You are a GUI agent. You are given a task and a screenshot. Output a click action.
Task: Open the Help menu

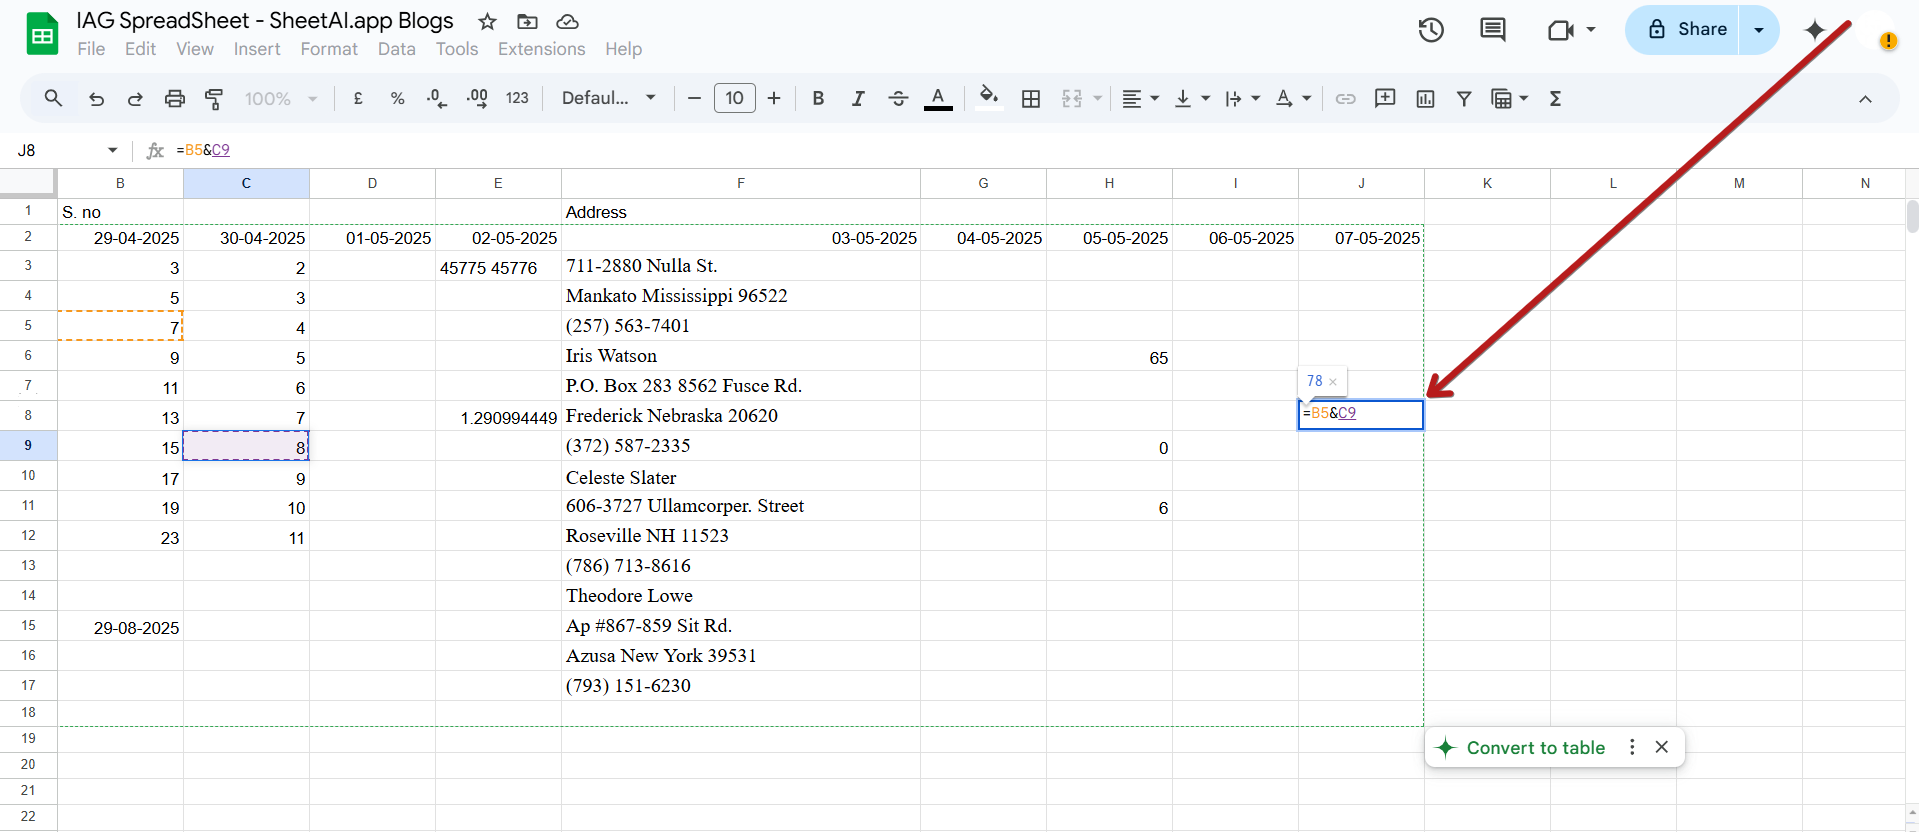pos(623,49)
